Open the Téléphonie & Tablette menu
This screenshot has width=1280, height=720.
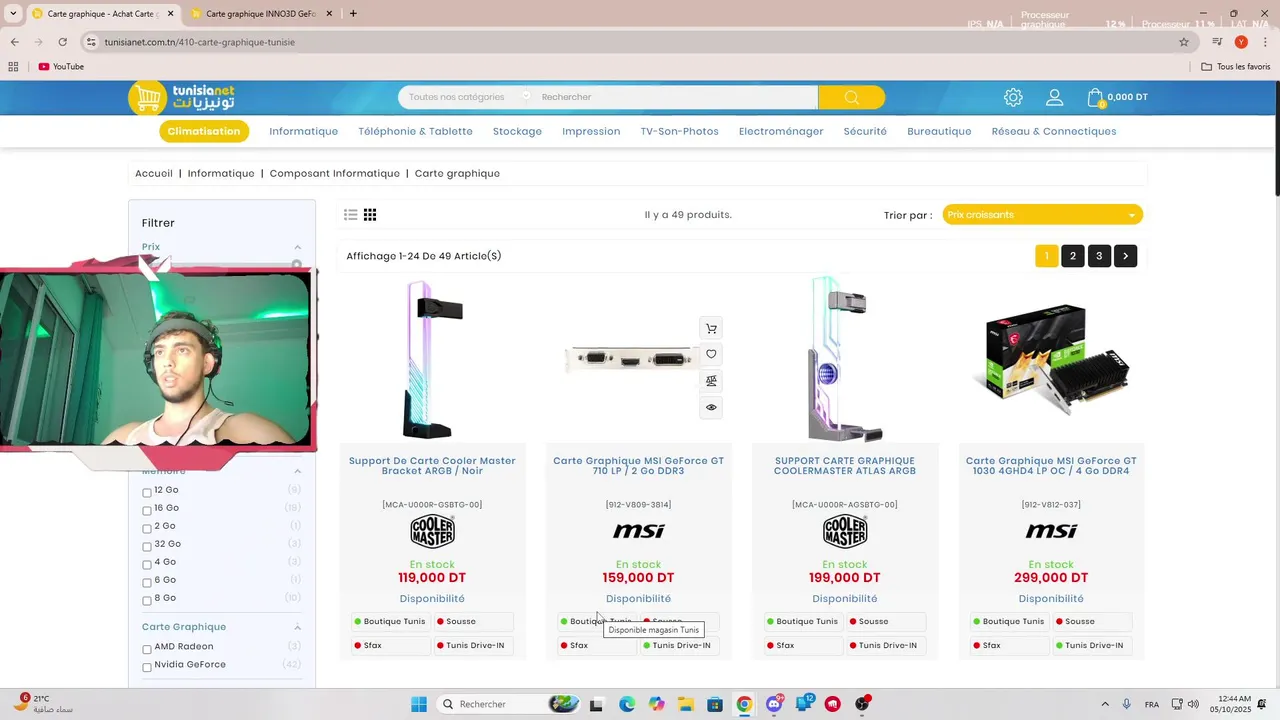[x=415, y=131]
